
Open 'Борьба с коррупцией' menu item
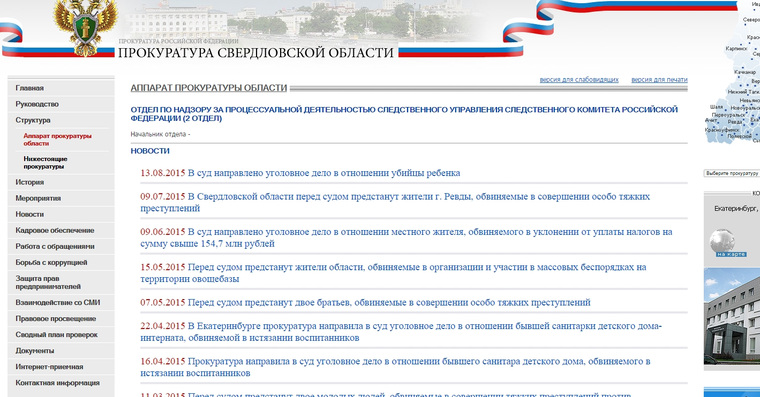51,262
